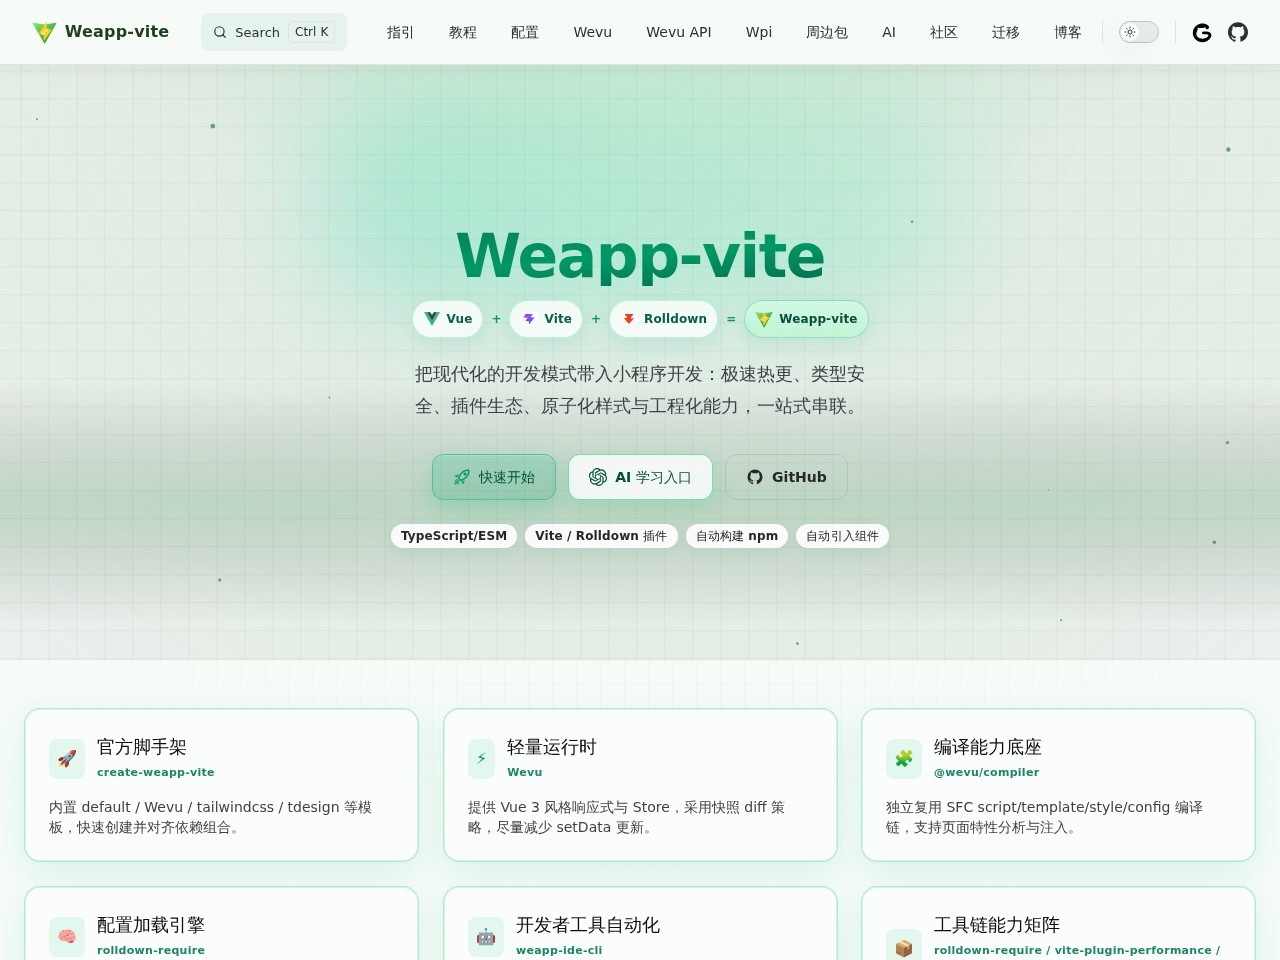Click @wevu/compiler package label
The image size is (1280, 960).
coord(986,772)
